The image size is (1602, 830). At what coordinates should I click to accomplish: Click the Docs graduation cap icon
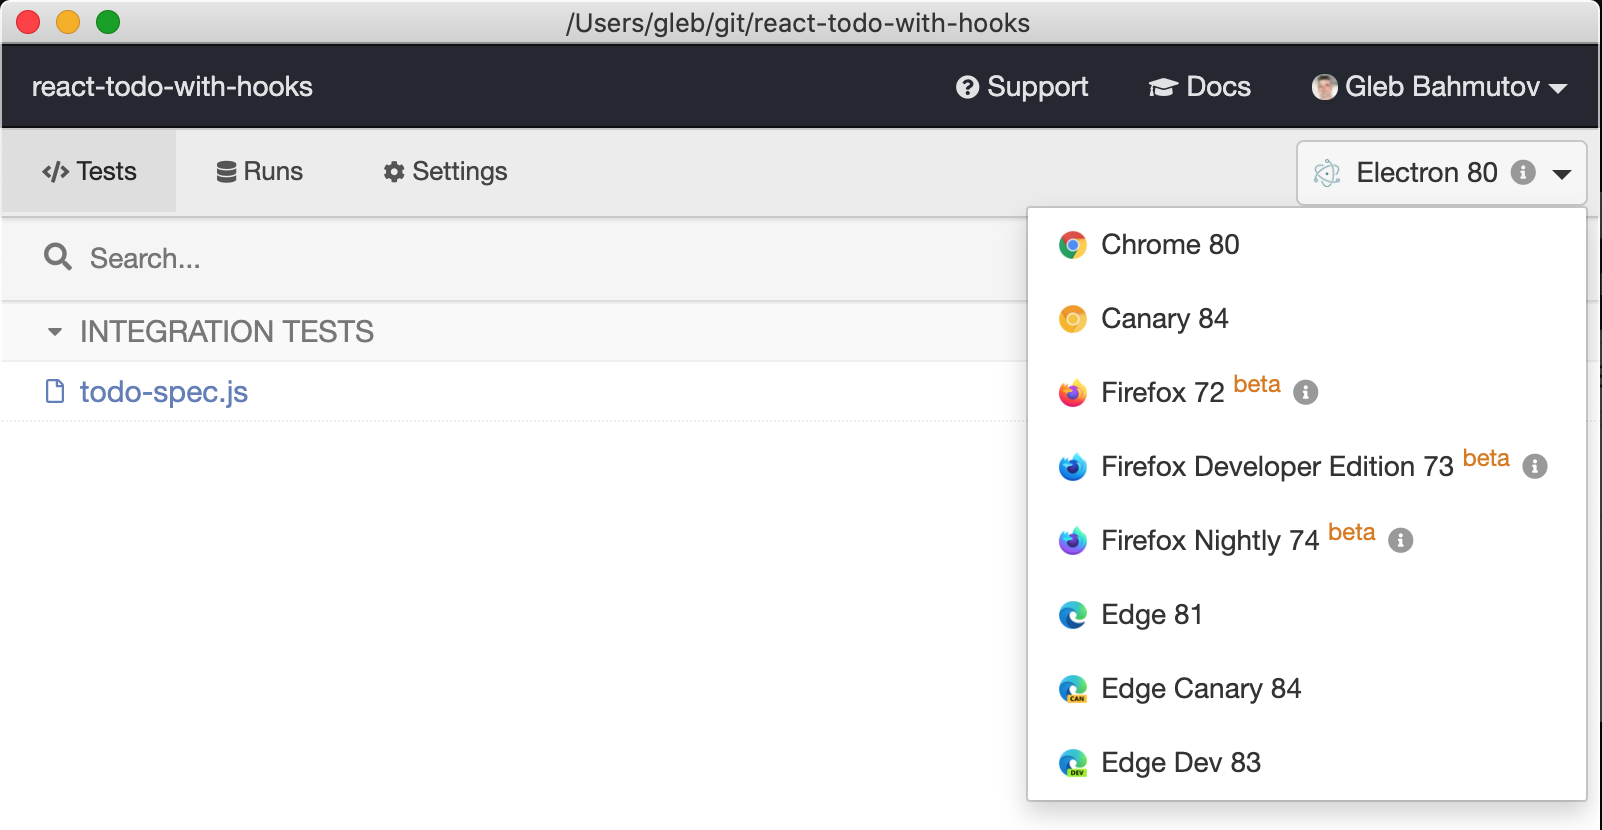point(1162,88)
